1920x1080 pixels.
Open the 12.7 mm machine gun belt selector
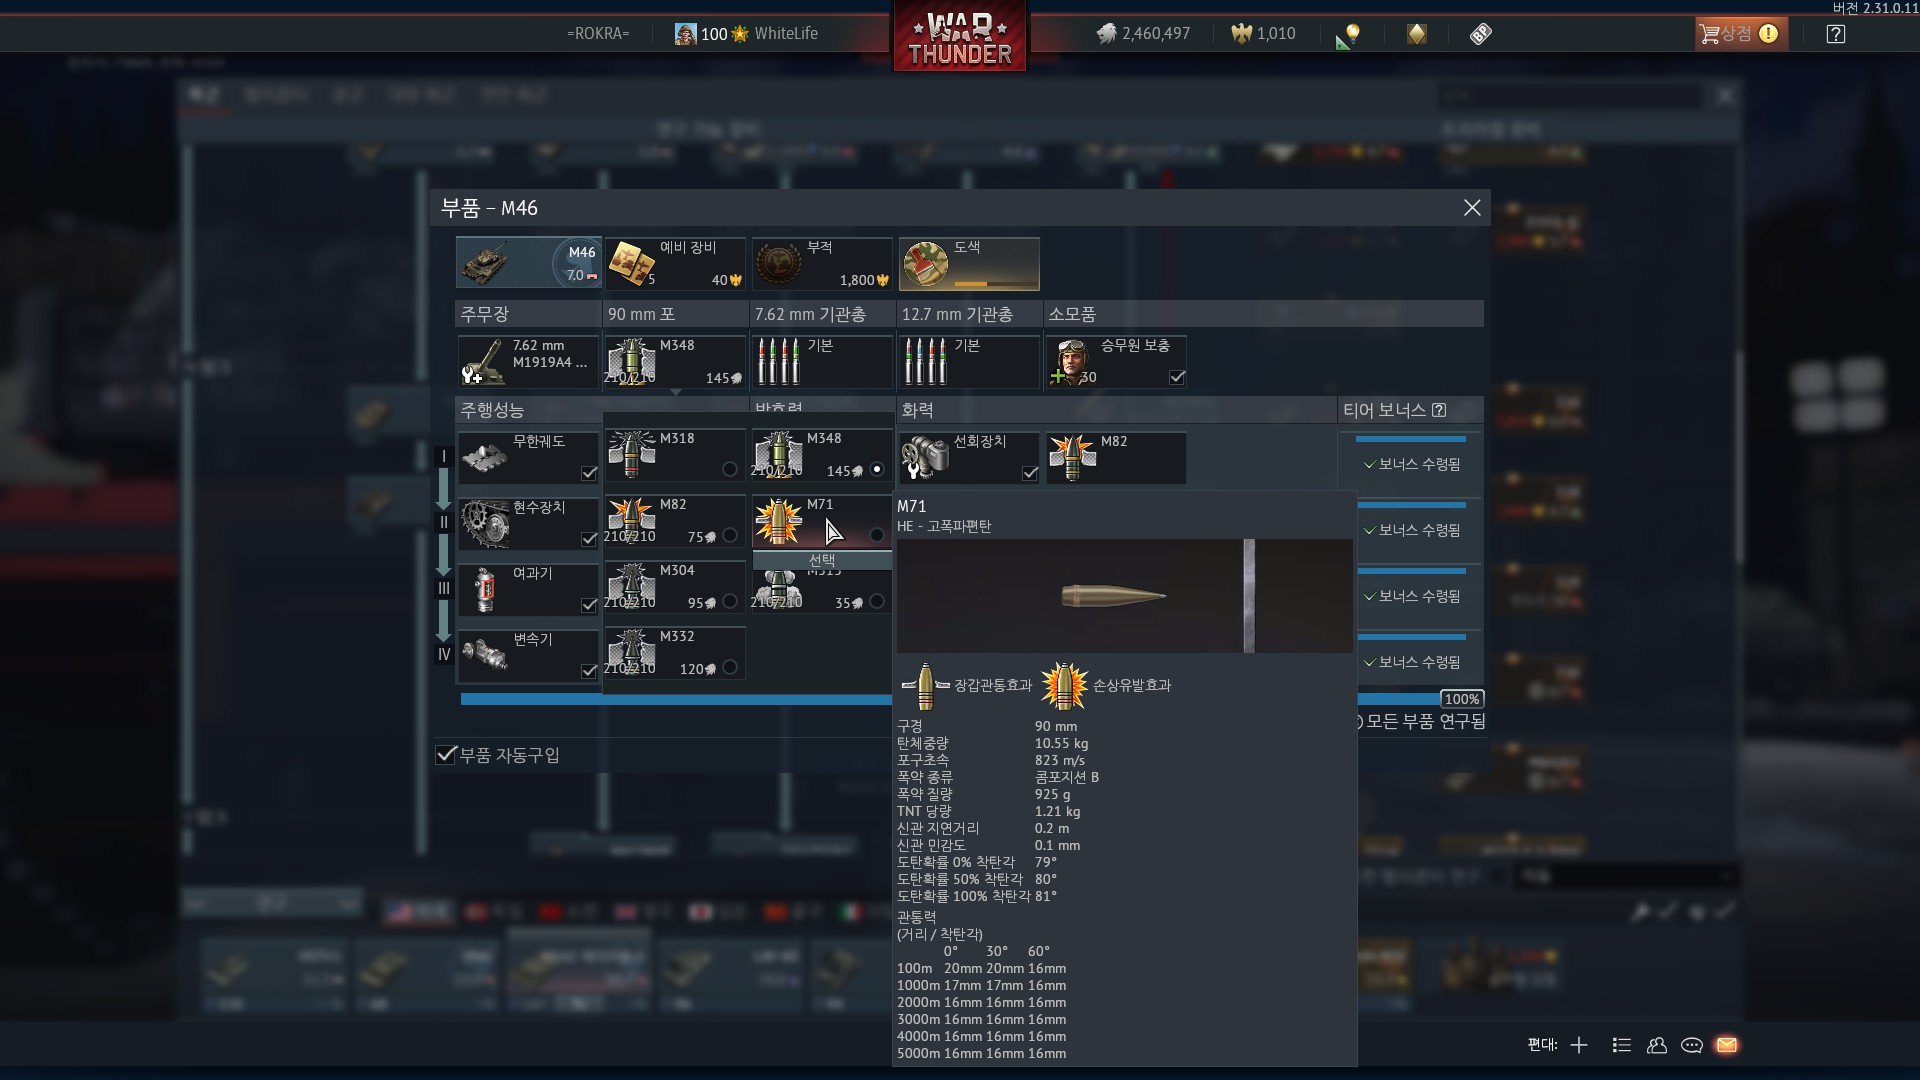[968, 361]
